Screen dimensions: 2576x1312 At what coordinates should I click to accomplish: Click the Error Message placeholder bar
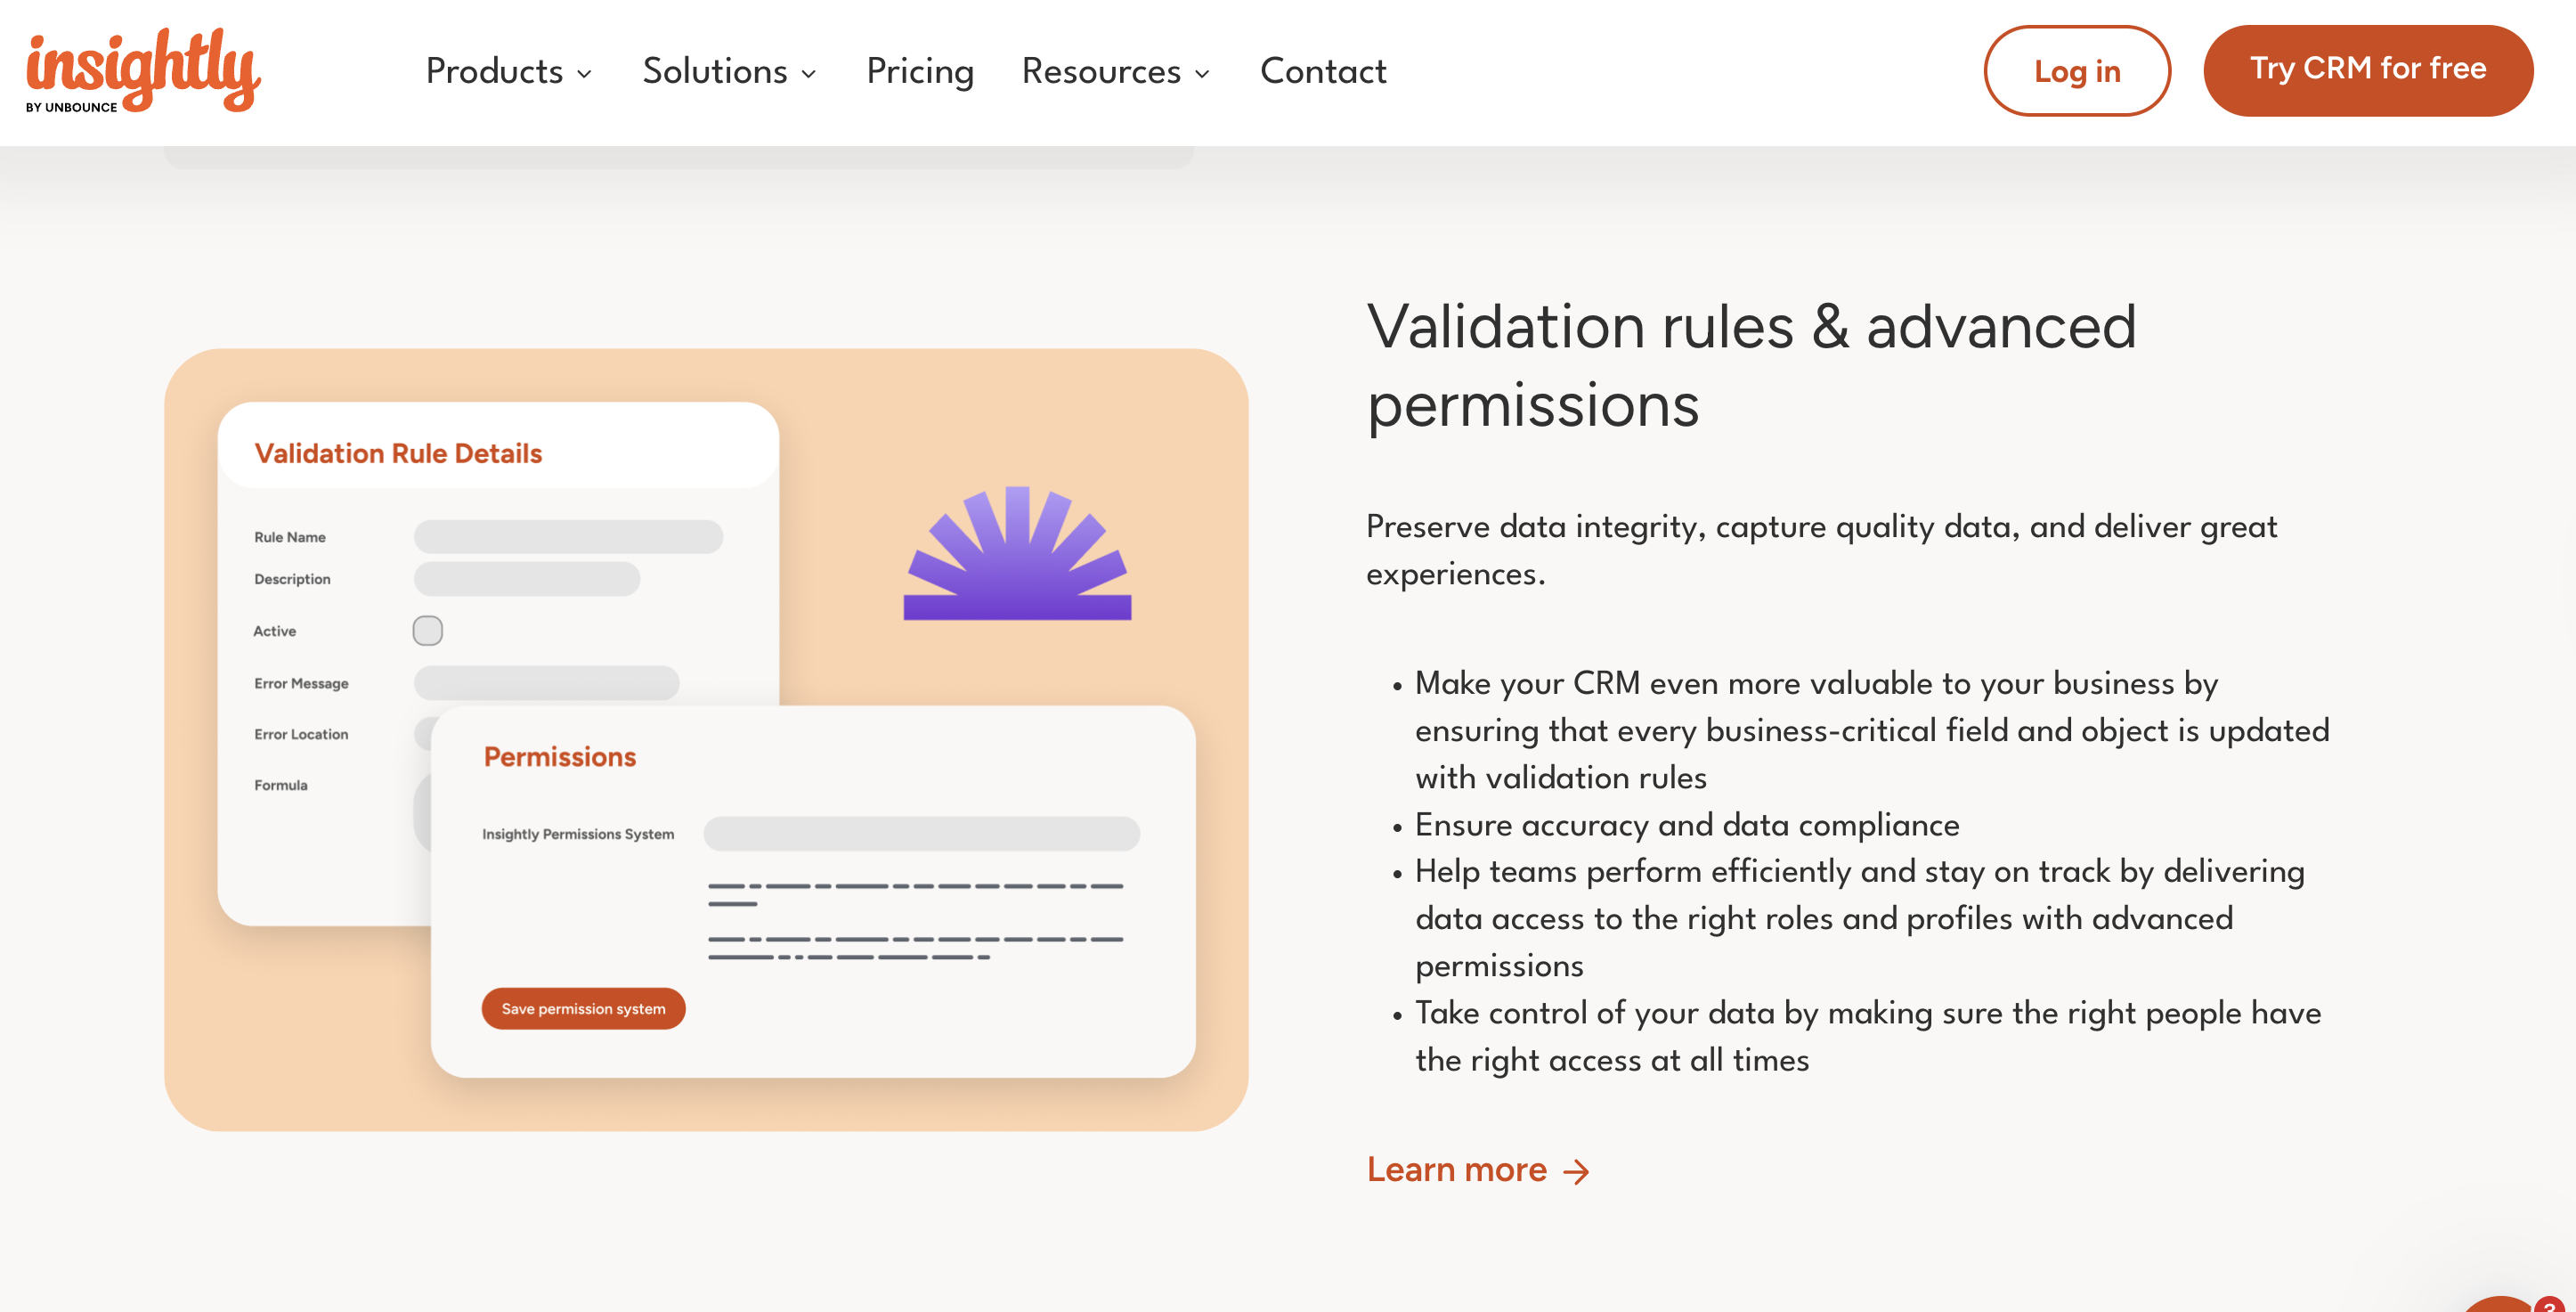pos(545,684)
